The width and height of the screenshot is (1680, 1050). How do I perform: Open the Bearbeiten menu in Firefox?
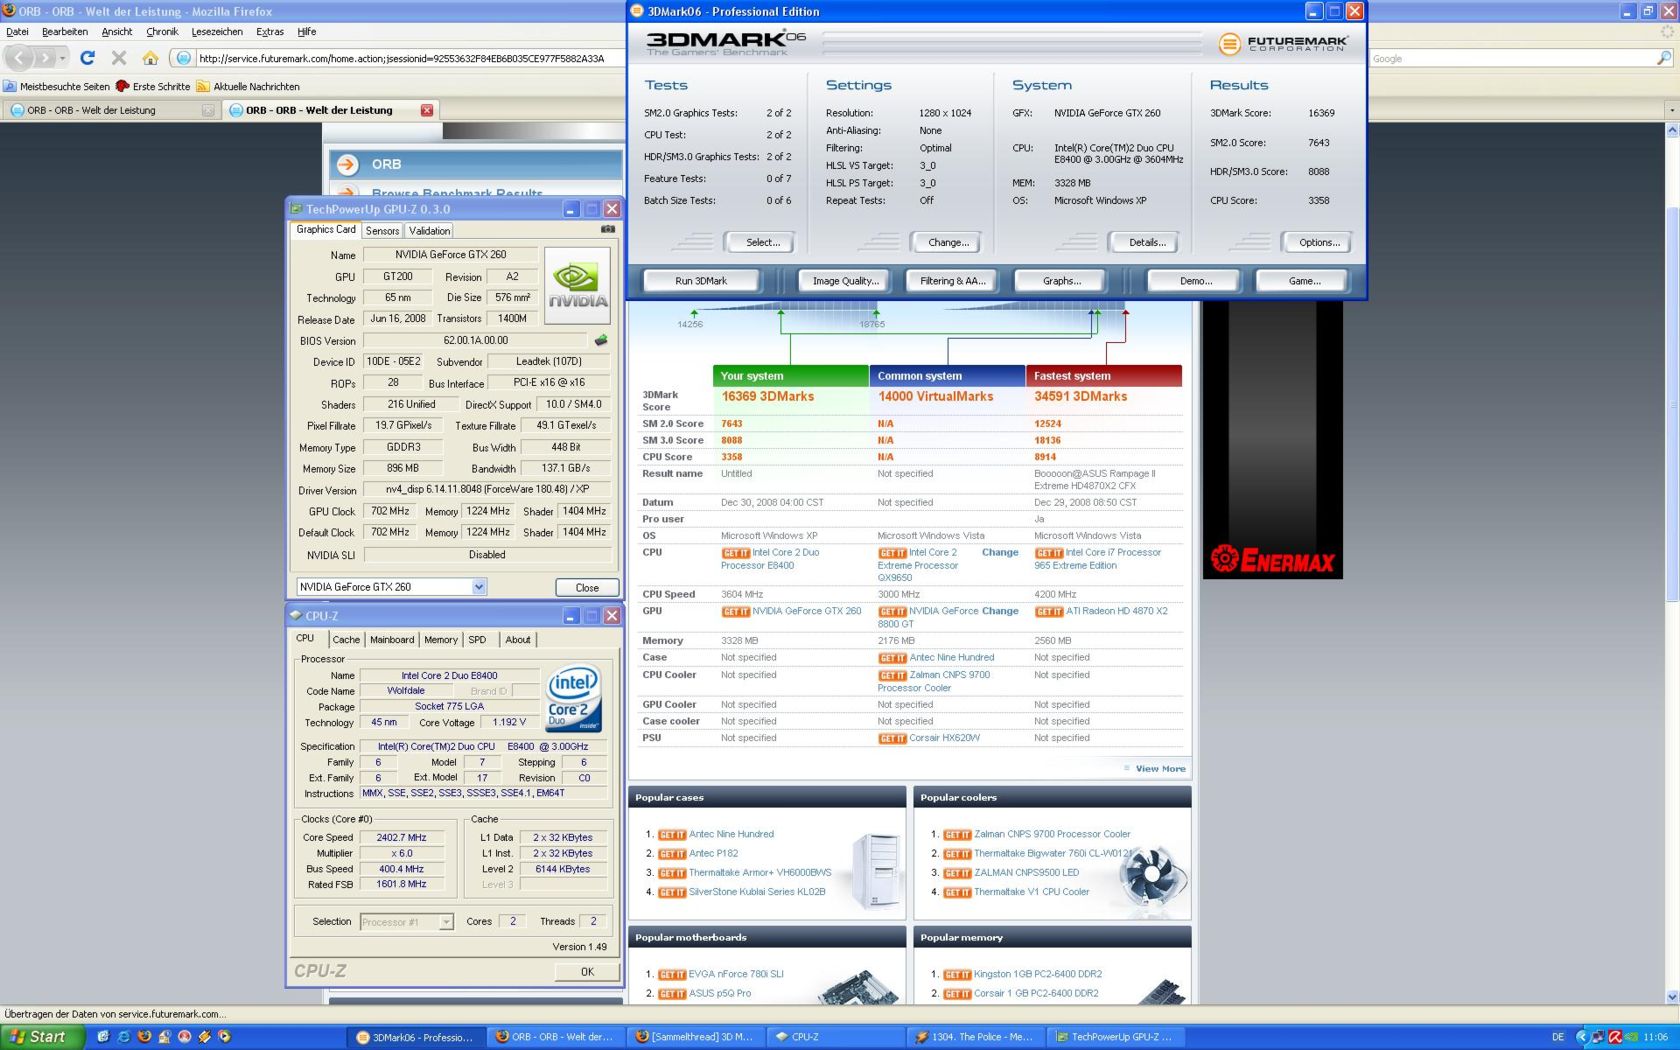point(65,31)
